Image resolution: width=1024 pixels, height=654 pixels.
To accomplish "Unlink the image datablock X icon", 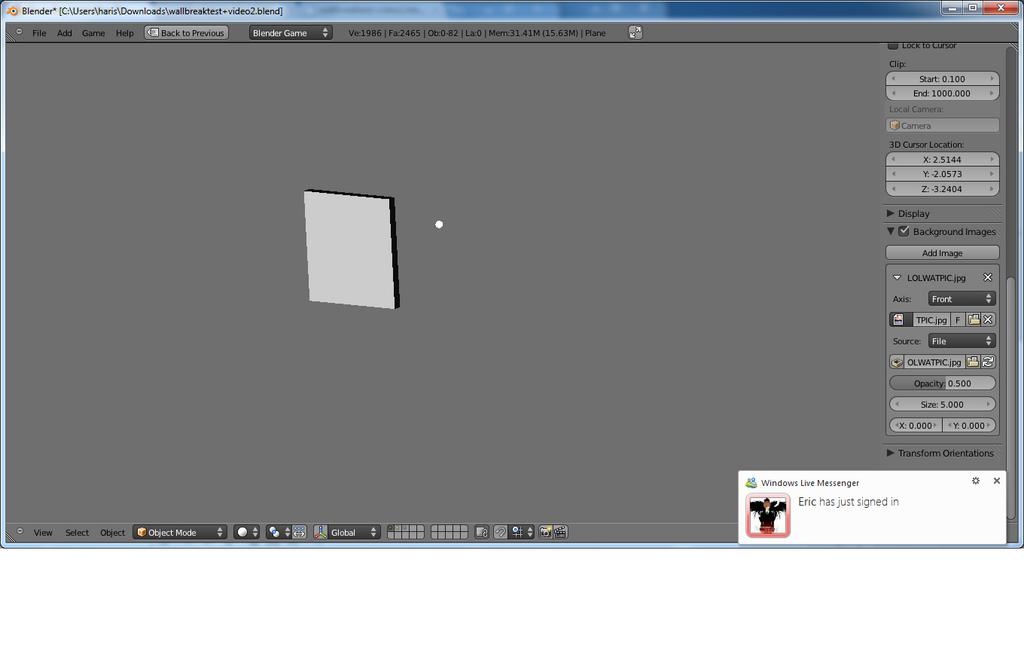I will (988, 319).
